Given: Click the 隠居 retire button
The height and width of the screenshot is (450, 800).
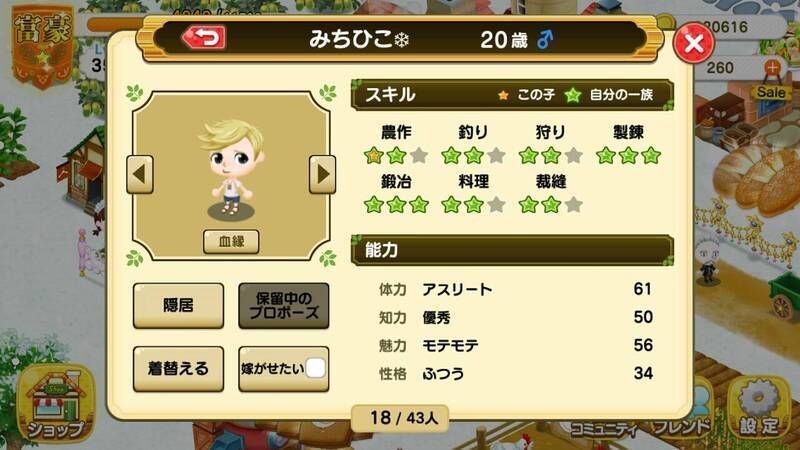Looking at the screenshot, I should tap(178, 306).
